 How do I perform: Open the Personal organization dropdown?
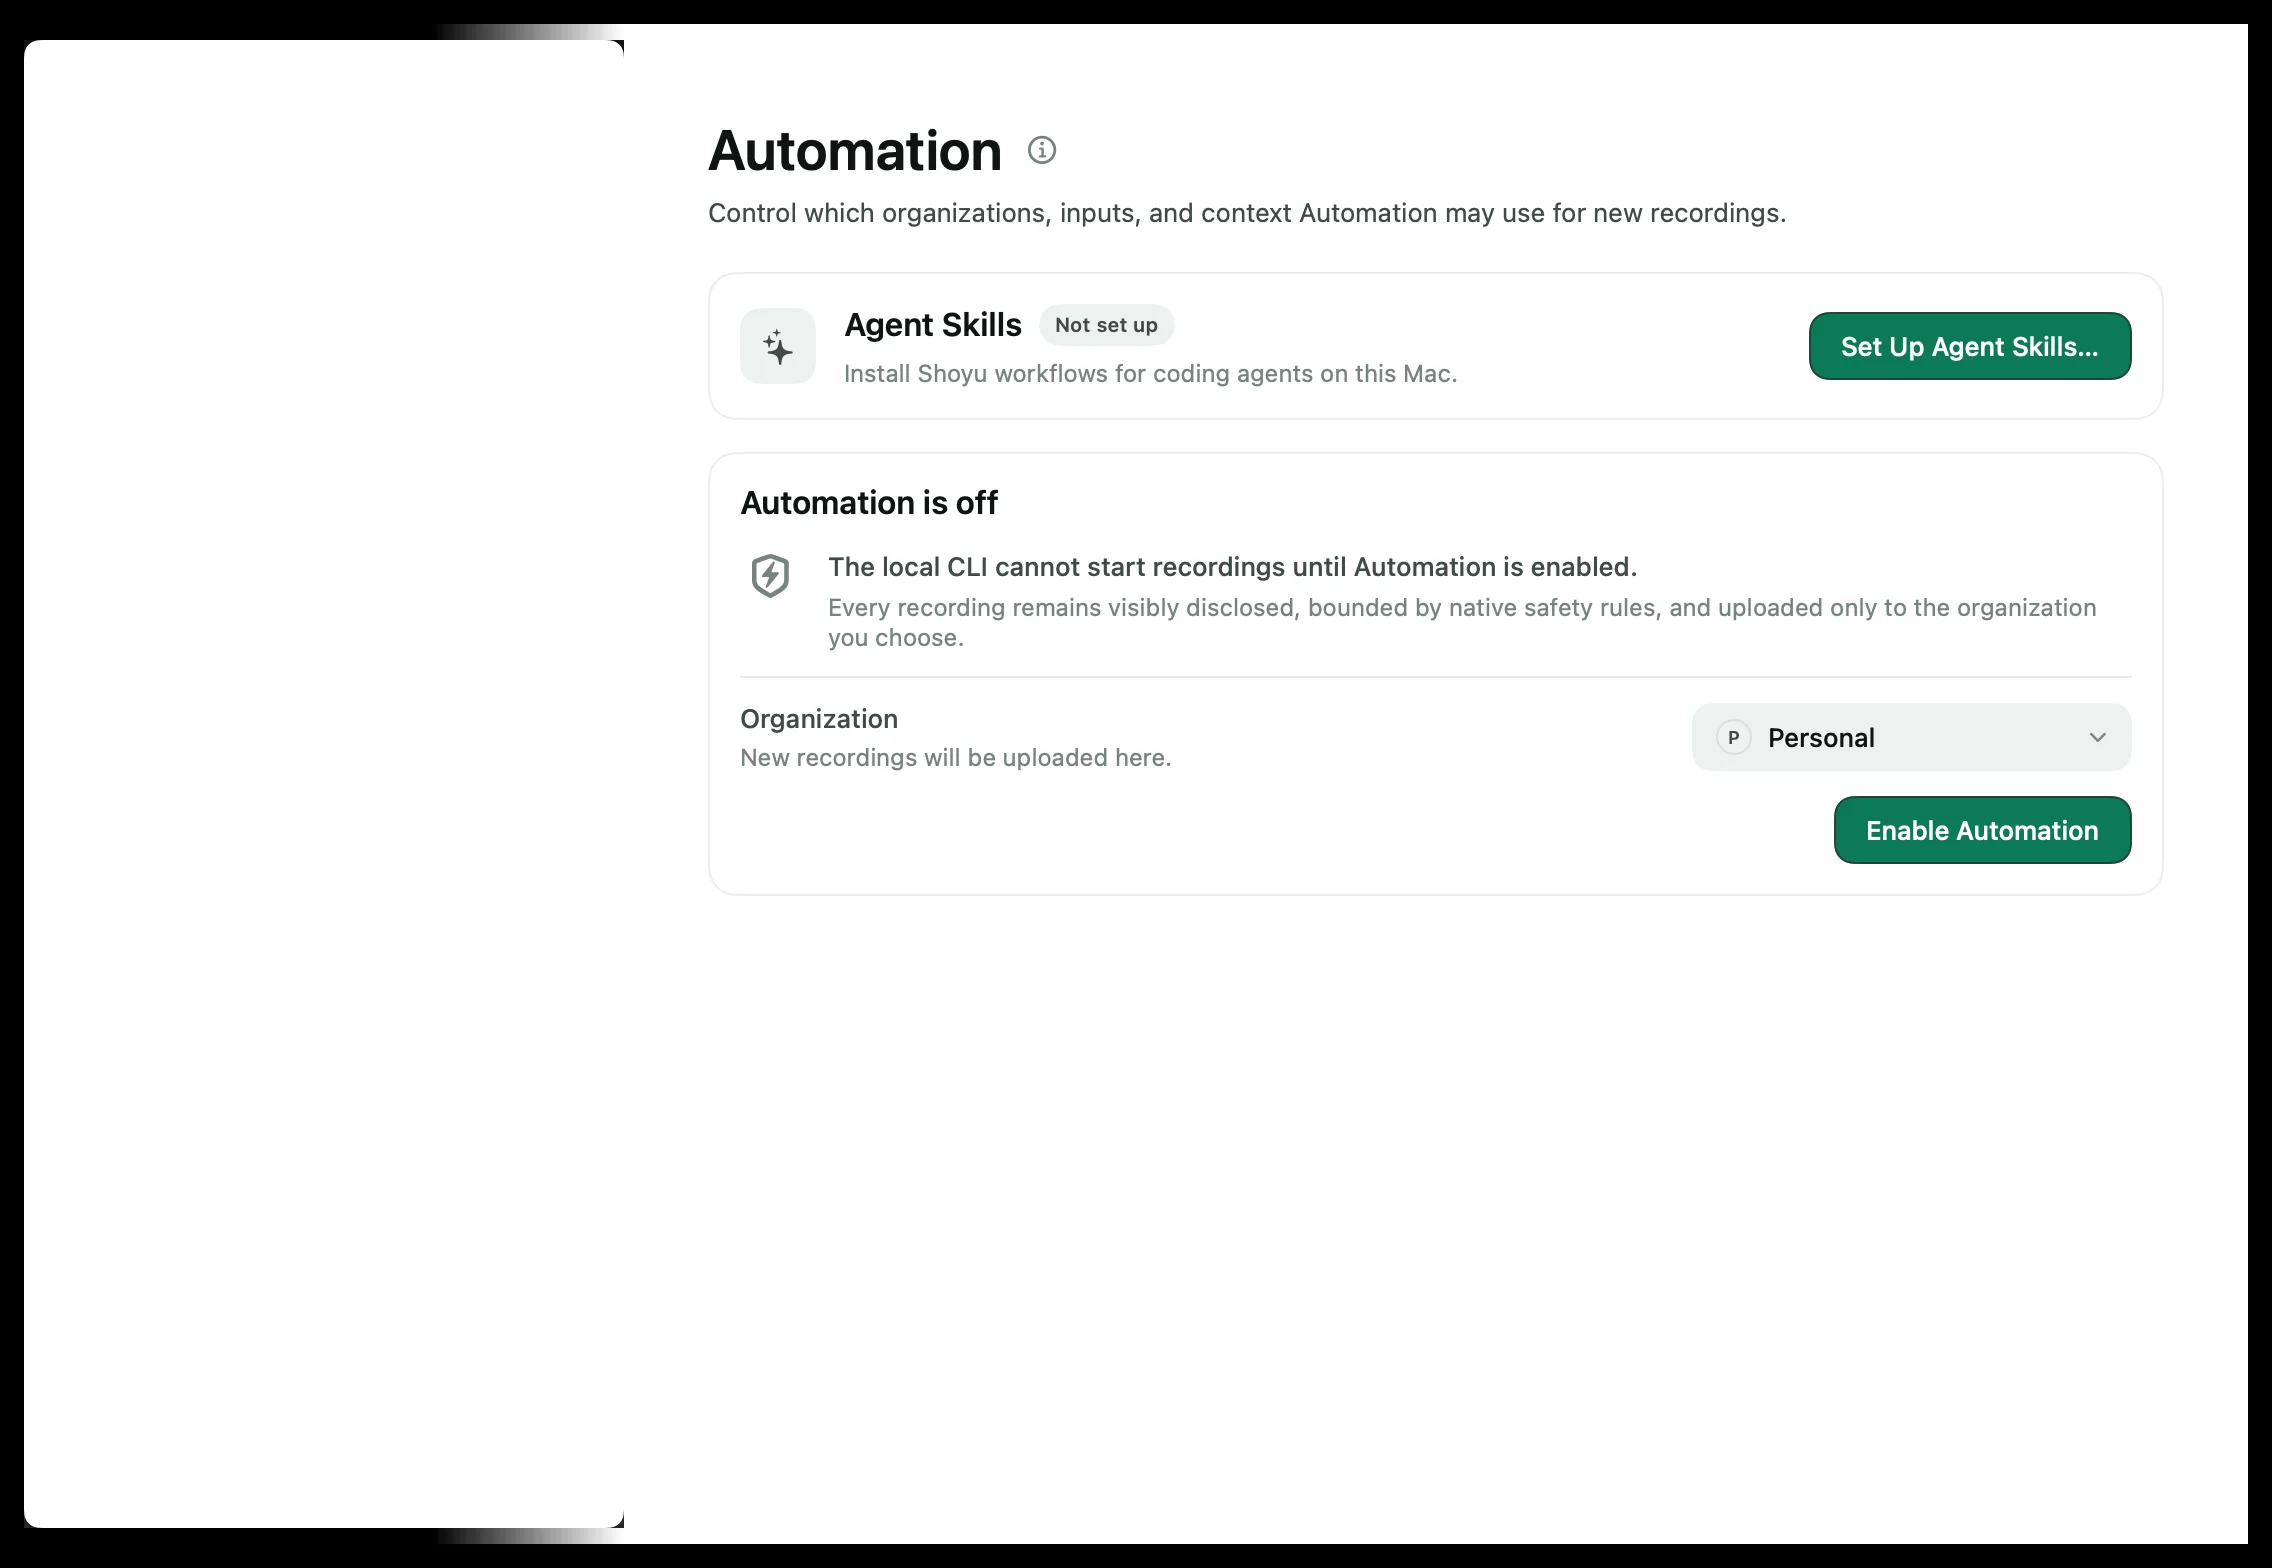1911,737
